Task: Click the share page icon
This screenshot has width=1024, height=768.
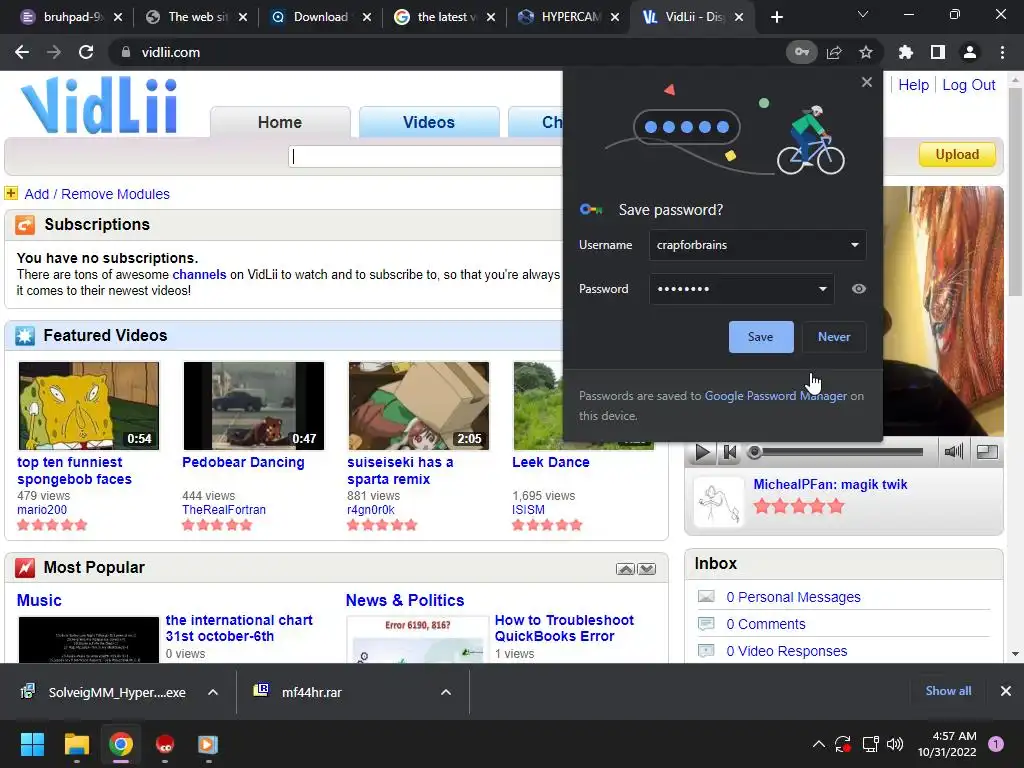Action: click(834, 52)
